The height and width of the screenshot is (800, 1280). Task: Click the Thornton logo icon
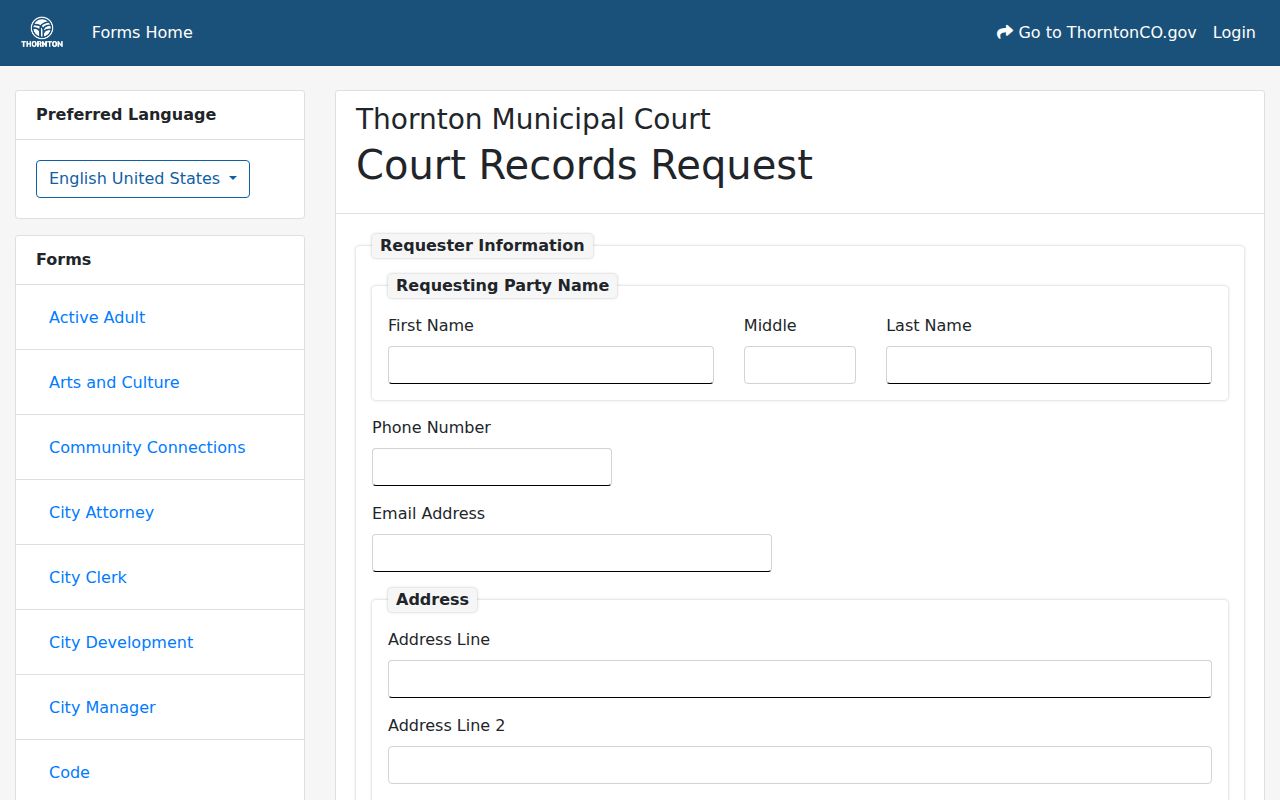click(42, 32)
